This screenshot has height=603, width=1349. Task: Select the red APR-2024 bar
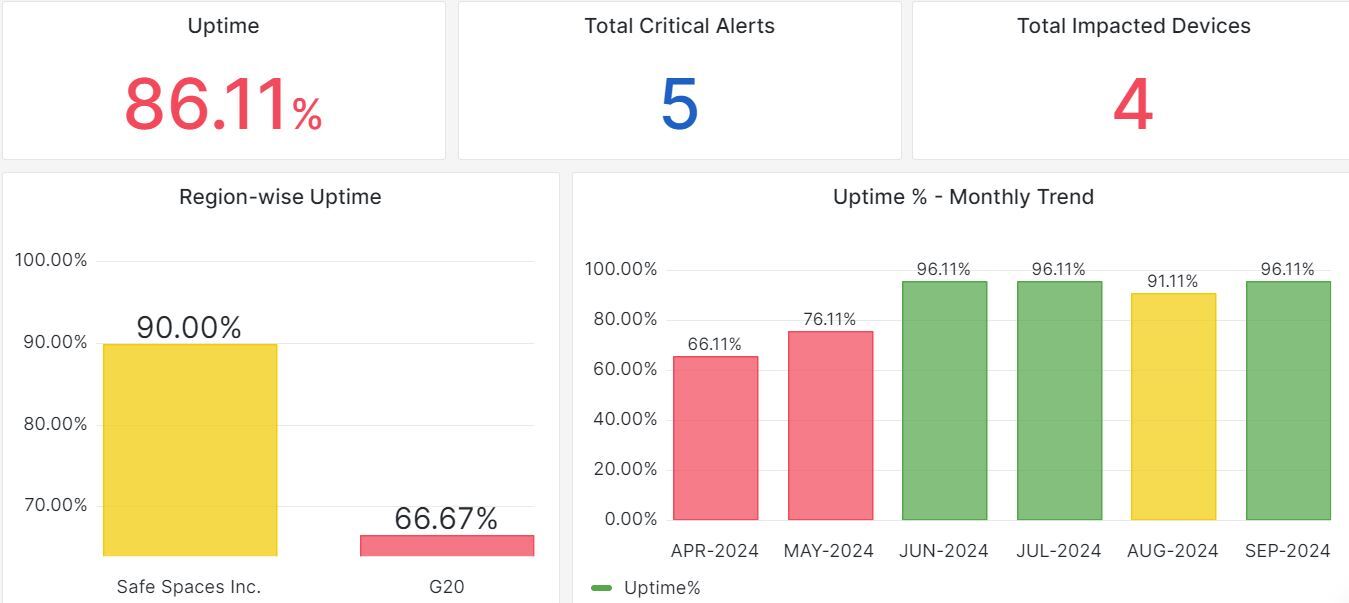[x=715, y=438]
